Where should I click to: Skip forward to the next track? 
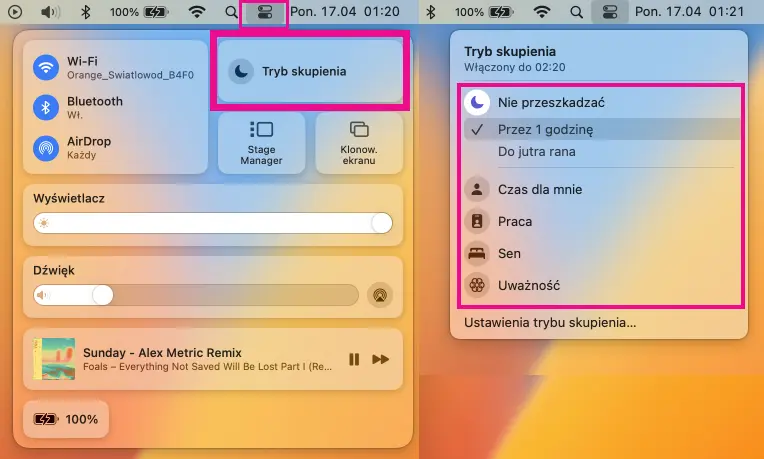point(381,359)
